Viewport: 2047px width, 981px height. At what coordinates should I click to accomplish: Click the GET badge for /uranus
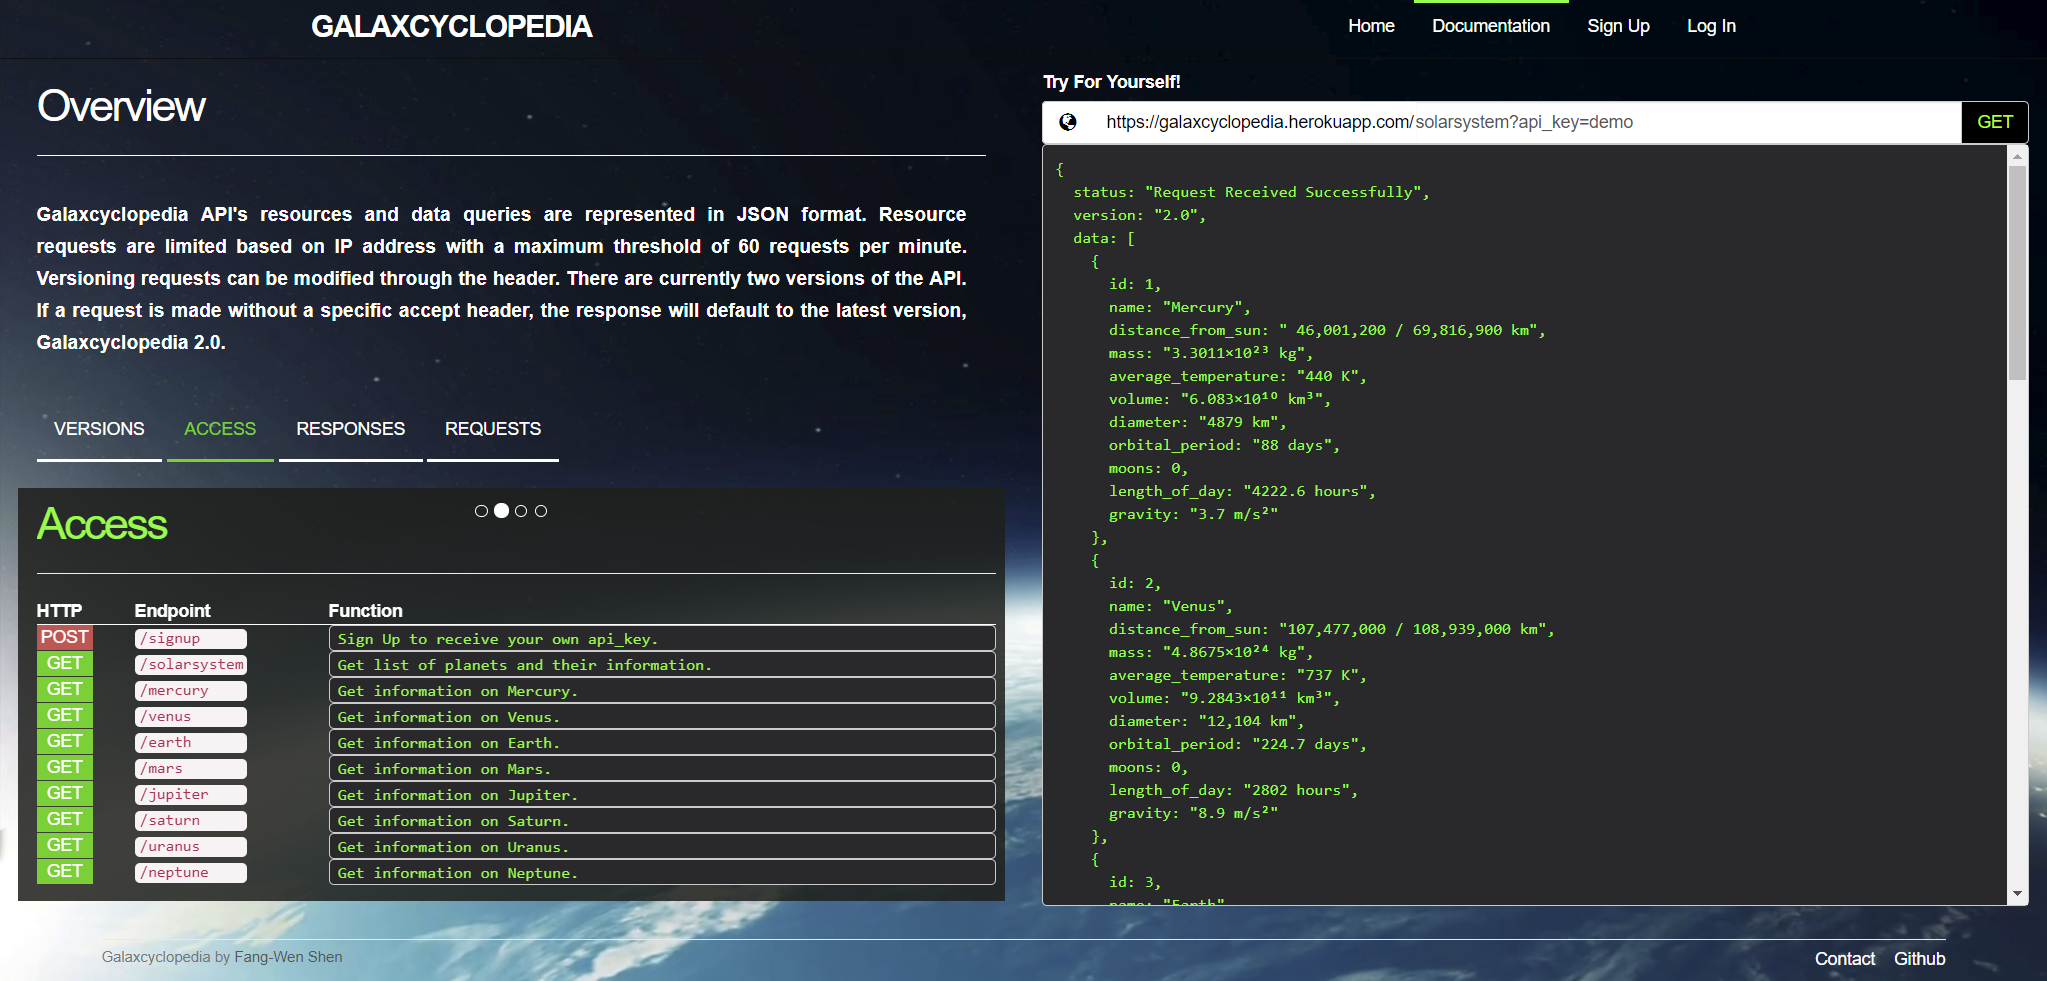click(65, 845)
